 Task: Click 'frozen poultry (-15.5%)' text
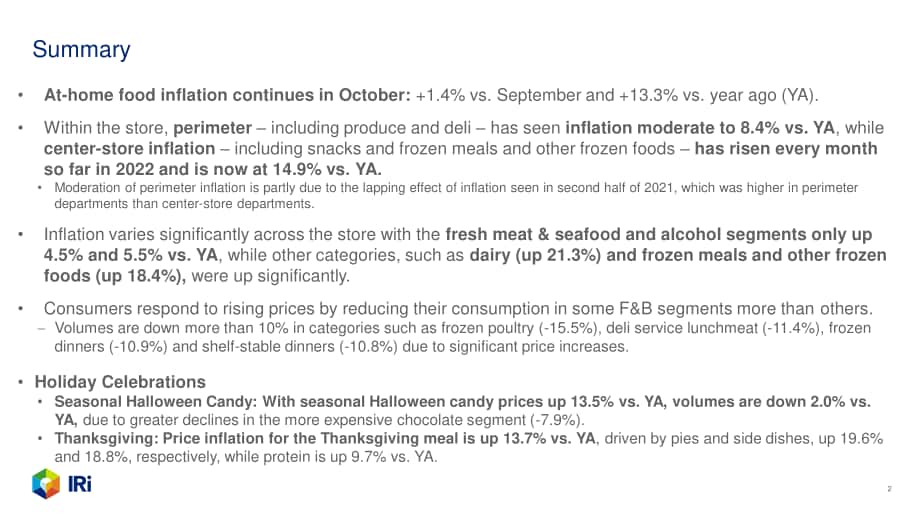[518, 328]
